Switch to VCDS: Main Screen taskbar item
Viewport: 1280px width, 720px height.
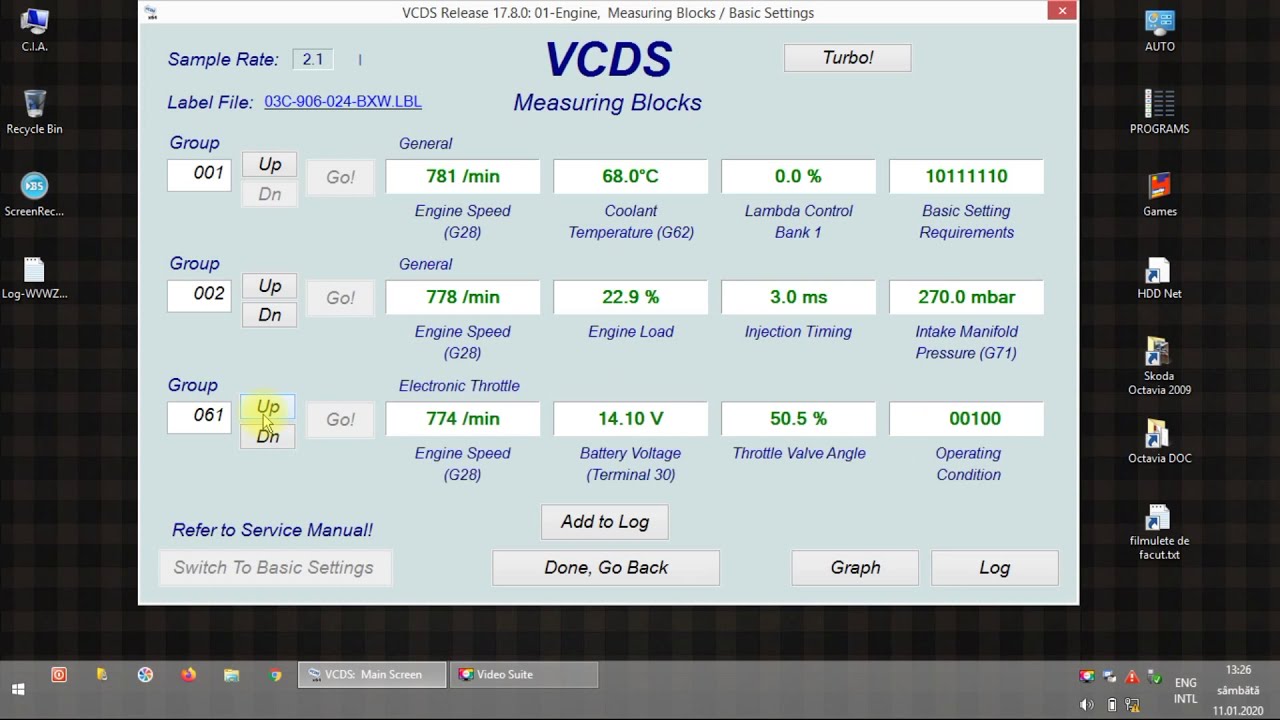click(x=373, y=675)
